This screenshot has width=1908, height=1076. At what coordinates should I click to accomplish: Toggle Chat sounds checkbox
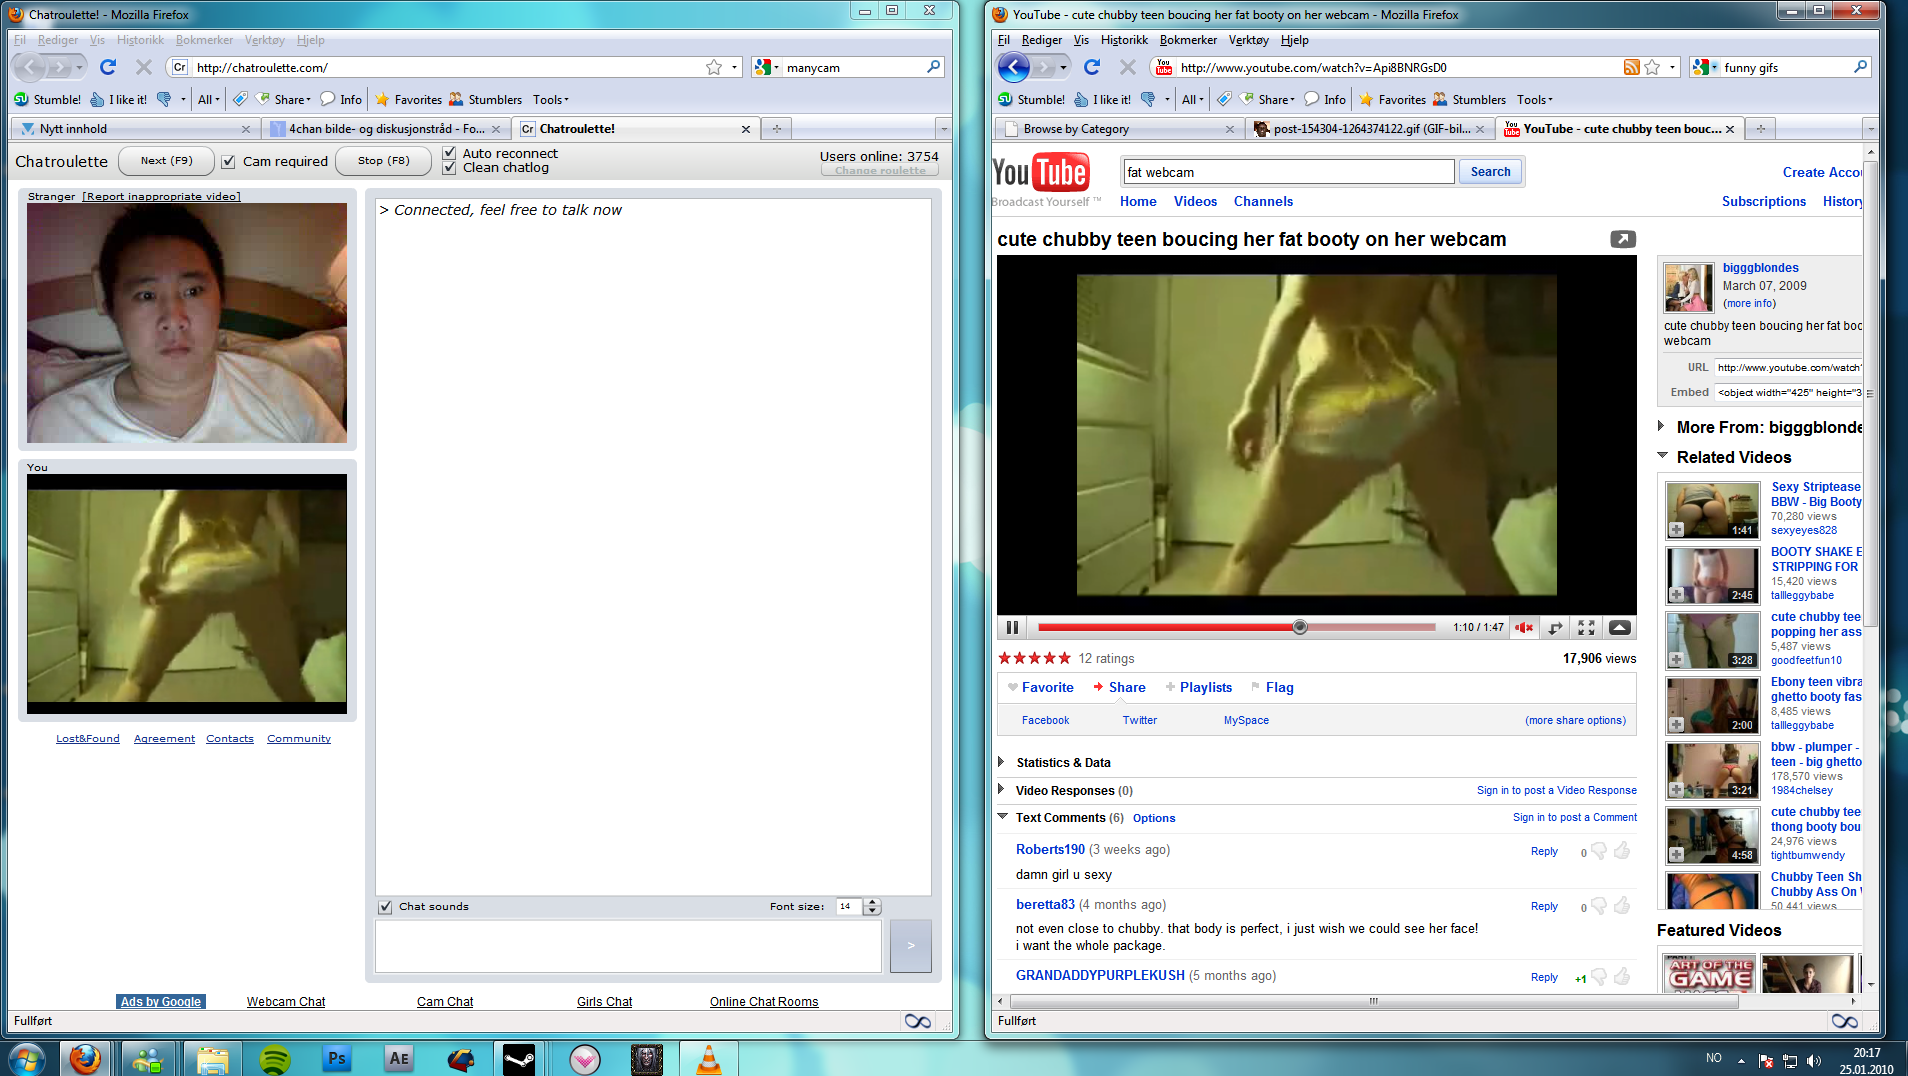point(385,907)
